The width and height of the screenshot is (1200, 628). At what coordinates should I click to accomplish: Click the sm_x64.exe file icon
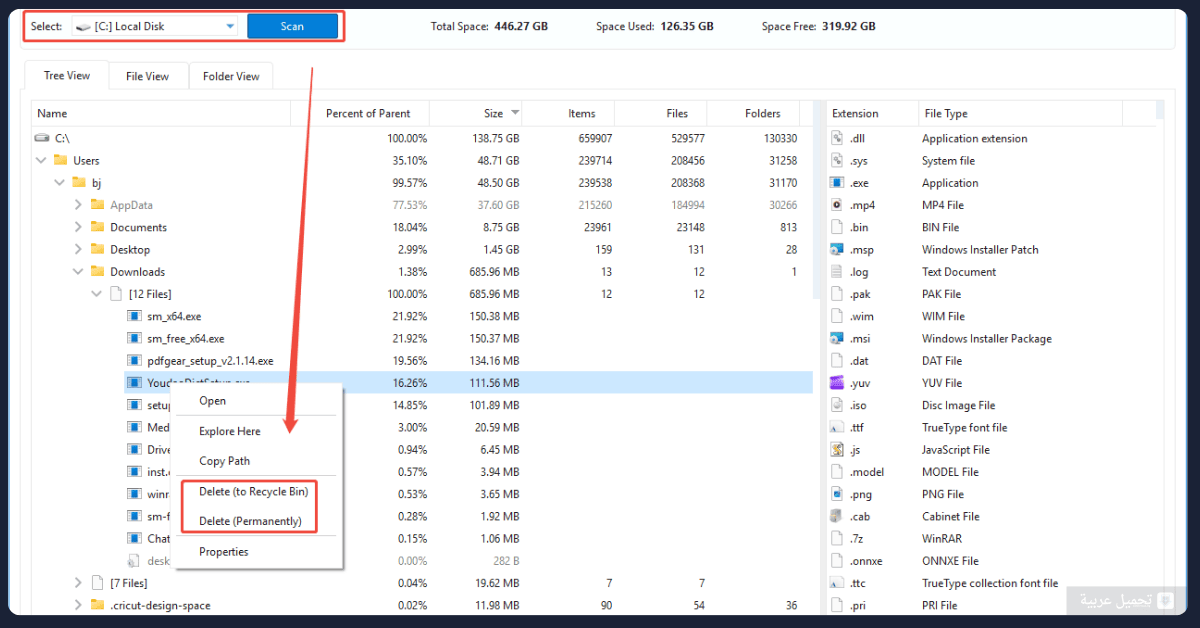[134, 316]
